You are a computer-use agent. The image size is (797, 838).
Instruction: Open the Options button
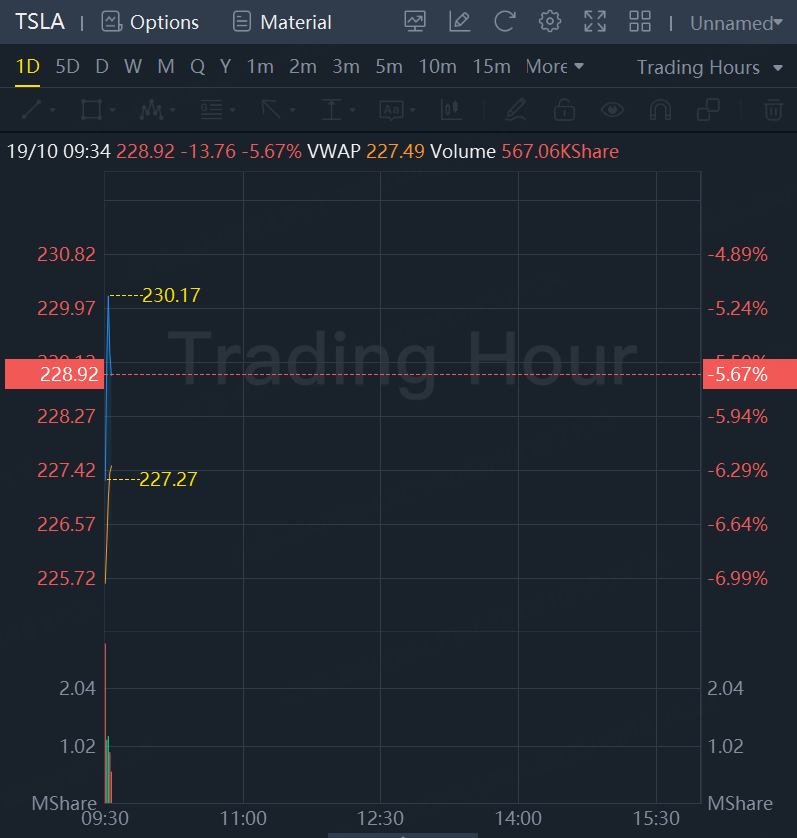[x=150, y=22]
